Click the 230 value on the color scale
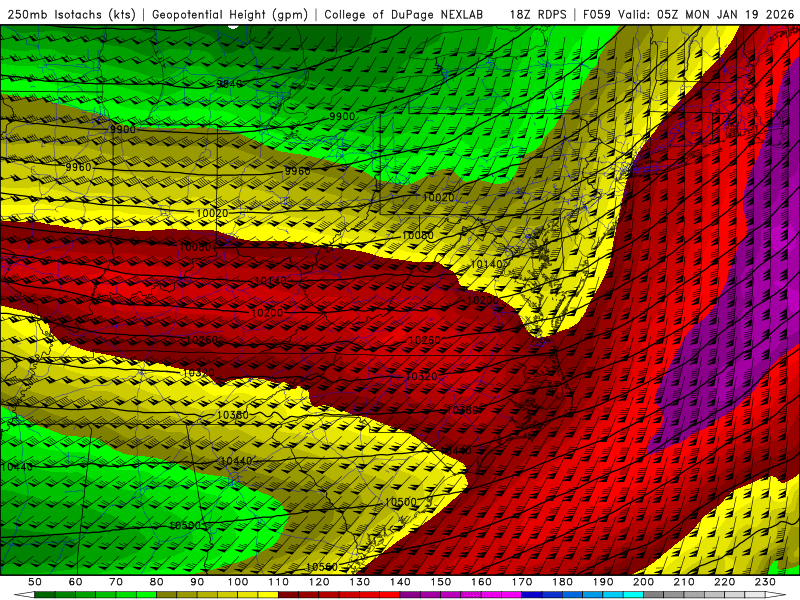The height and width of the screenshot is (600, 800). 766,582
